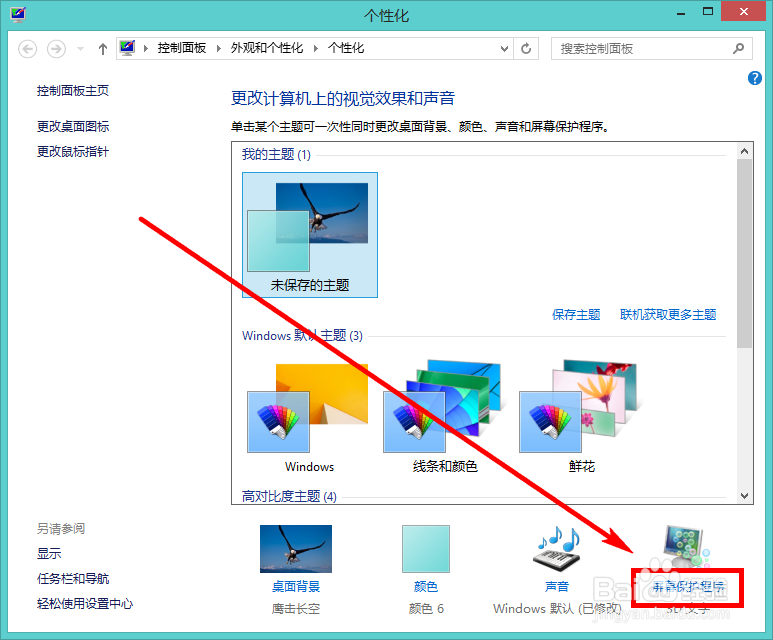Open 声音 piano keyboard icon
This screenshot has width=773, height=640.
click(557, 549)
